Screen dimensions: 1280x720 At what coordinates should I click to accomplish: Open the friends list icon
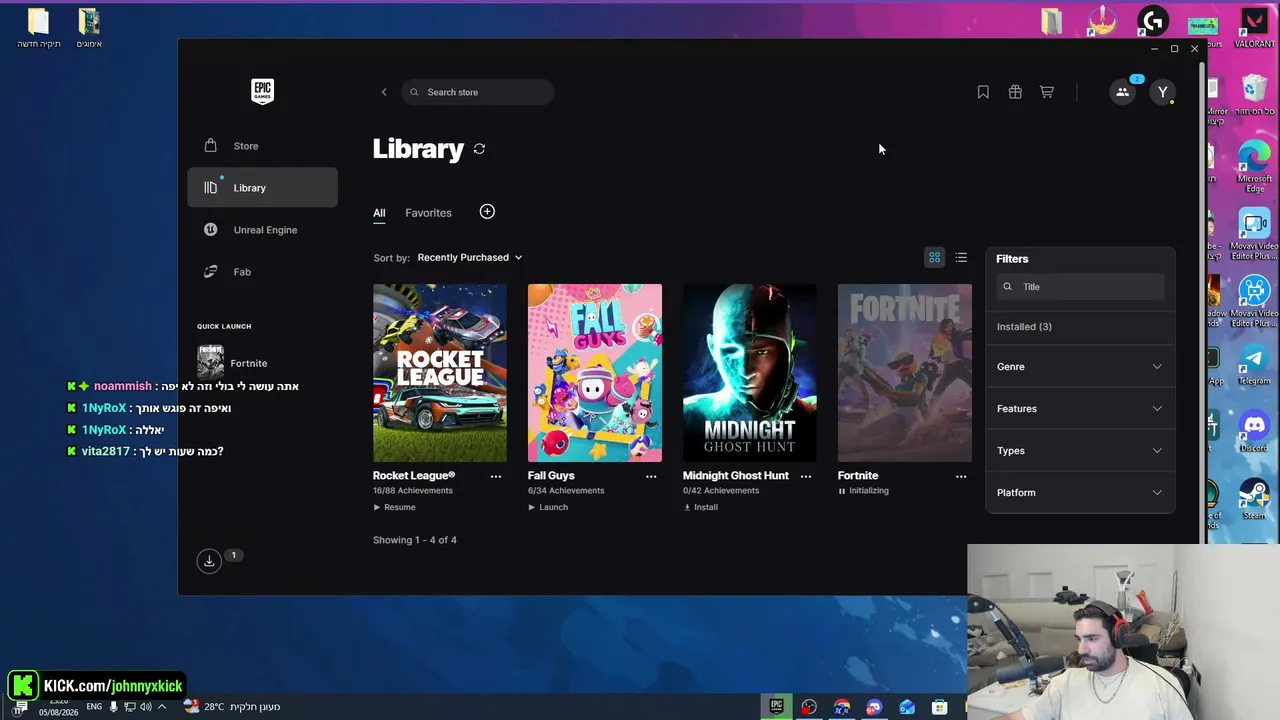[x=1123, y=92]
